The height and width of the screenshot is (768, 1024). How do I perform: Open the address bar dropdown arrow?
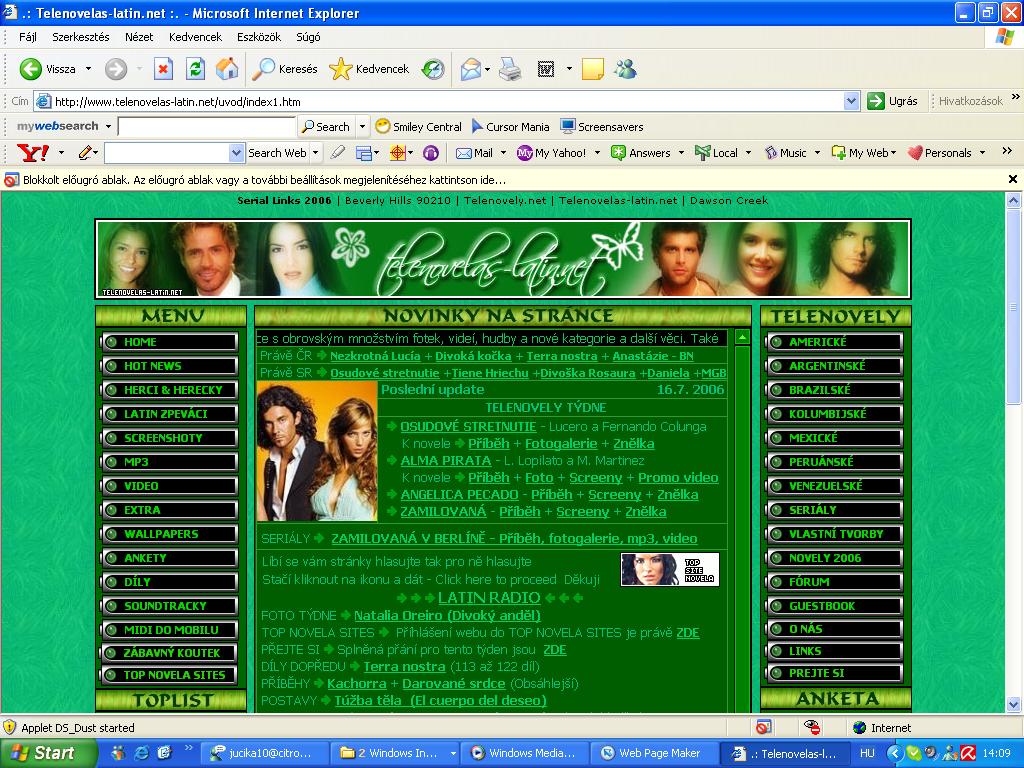(851, 101)
